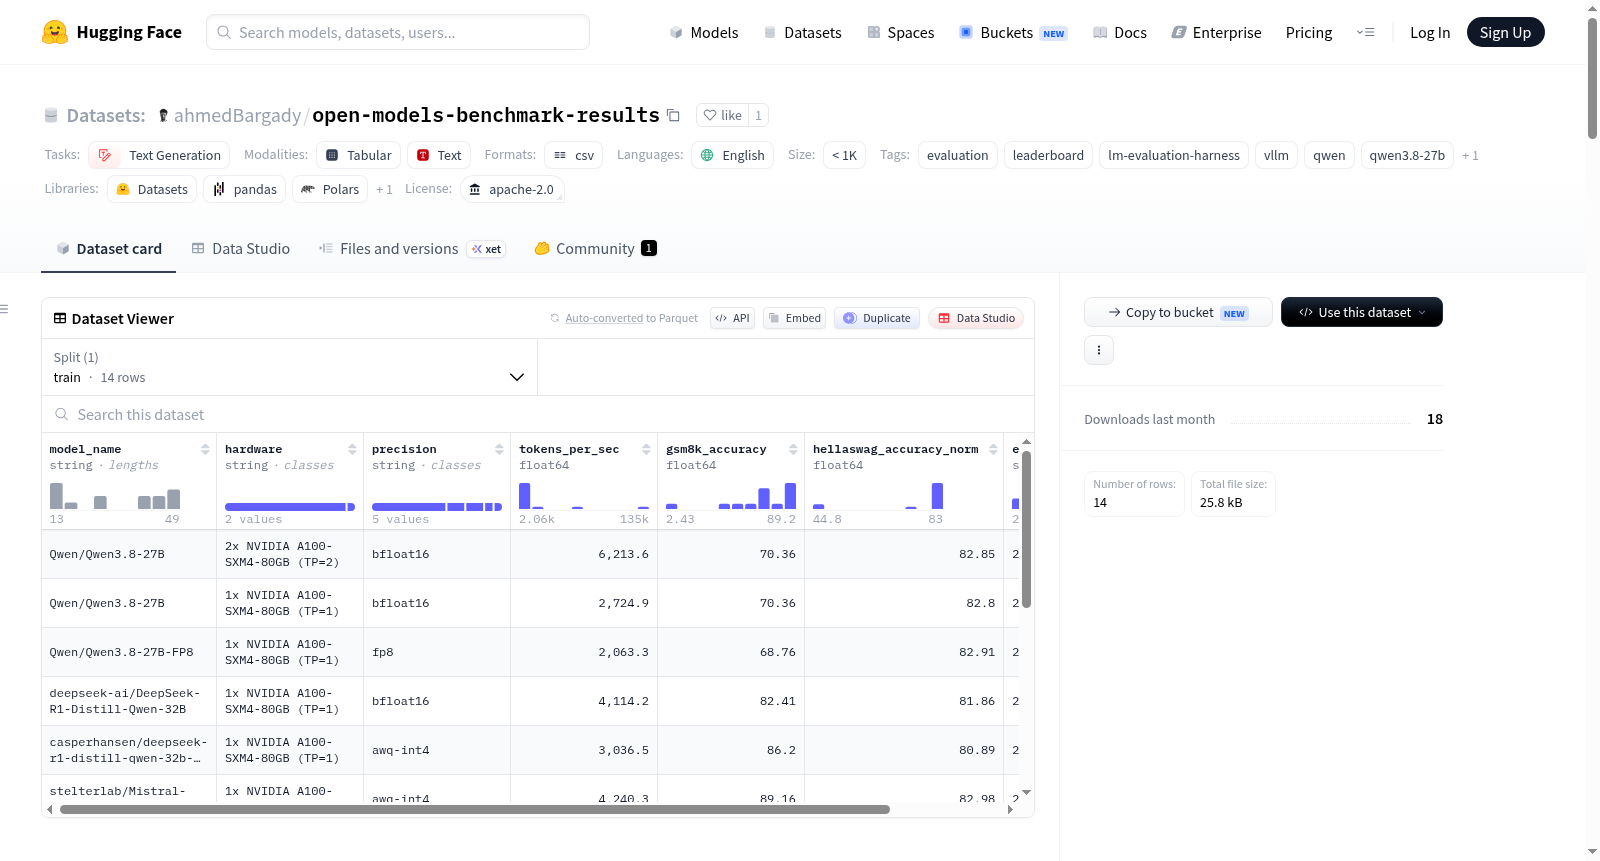Go to Datasets in top navigation
The width and height of the screenshot is (1600, 861).
[802, 32]
